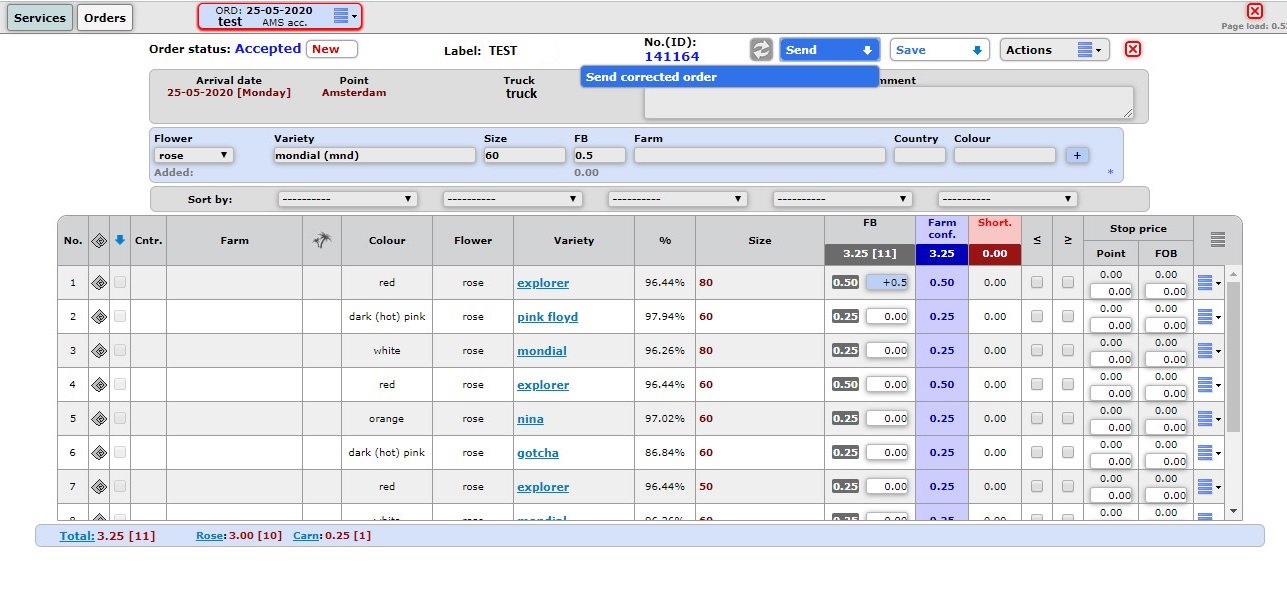The height and width of the screenshot is (600, 1287).
Task: Open the Actions dropdown menu
Action: (x=1054, y=50)
